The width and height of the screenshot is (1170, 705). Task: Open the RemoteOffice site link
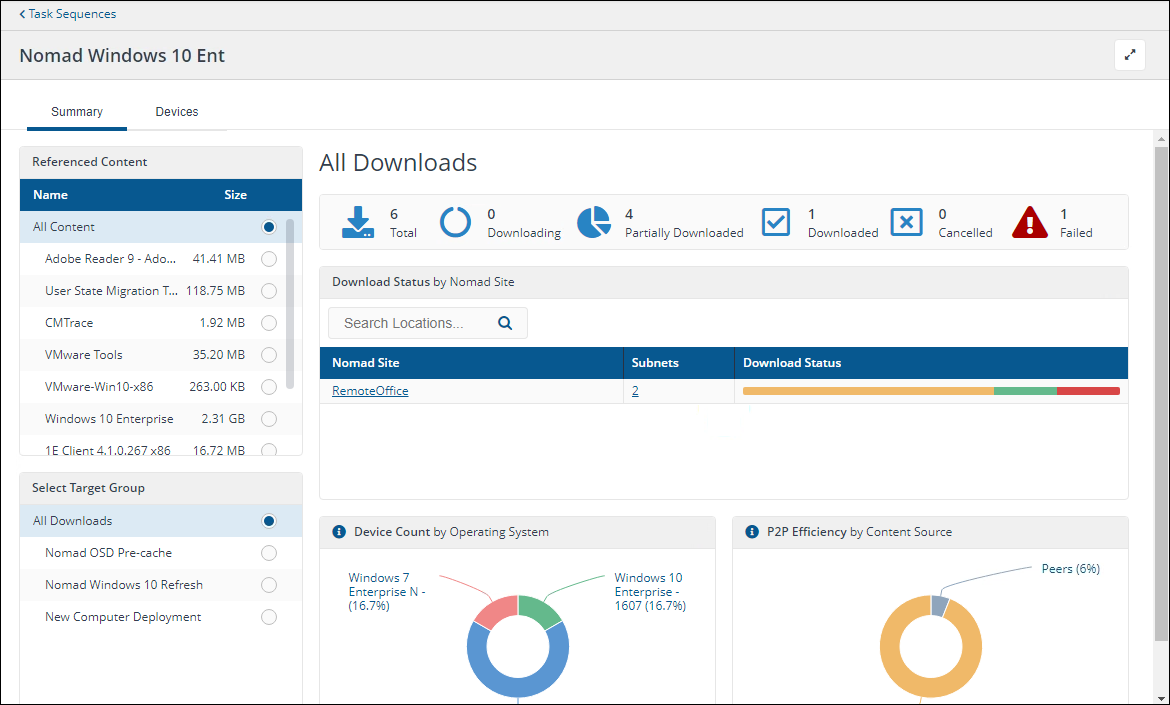(x=370, y=391)
